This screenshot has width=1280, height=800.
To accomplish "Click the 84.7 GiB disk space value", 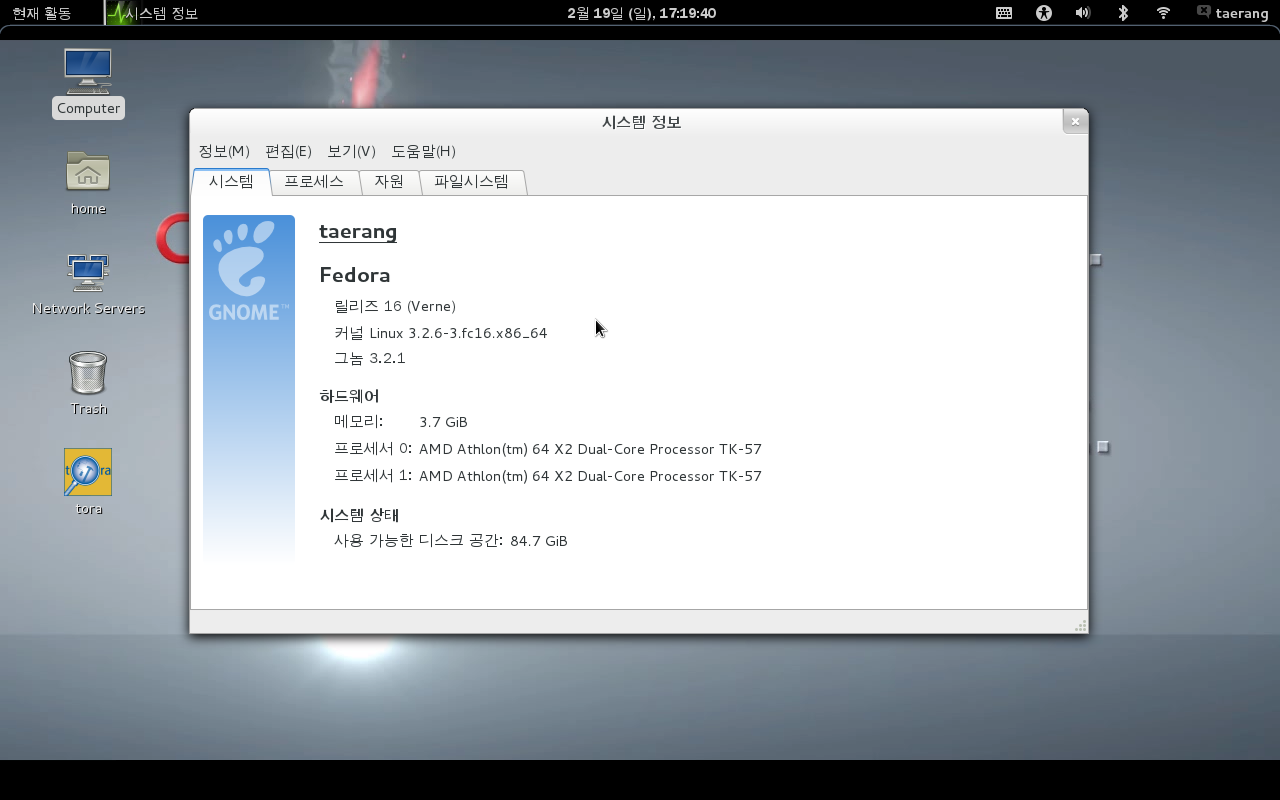I will click(x=539, y=541).
